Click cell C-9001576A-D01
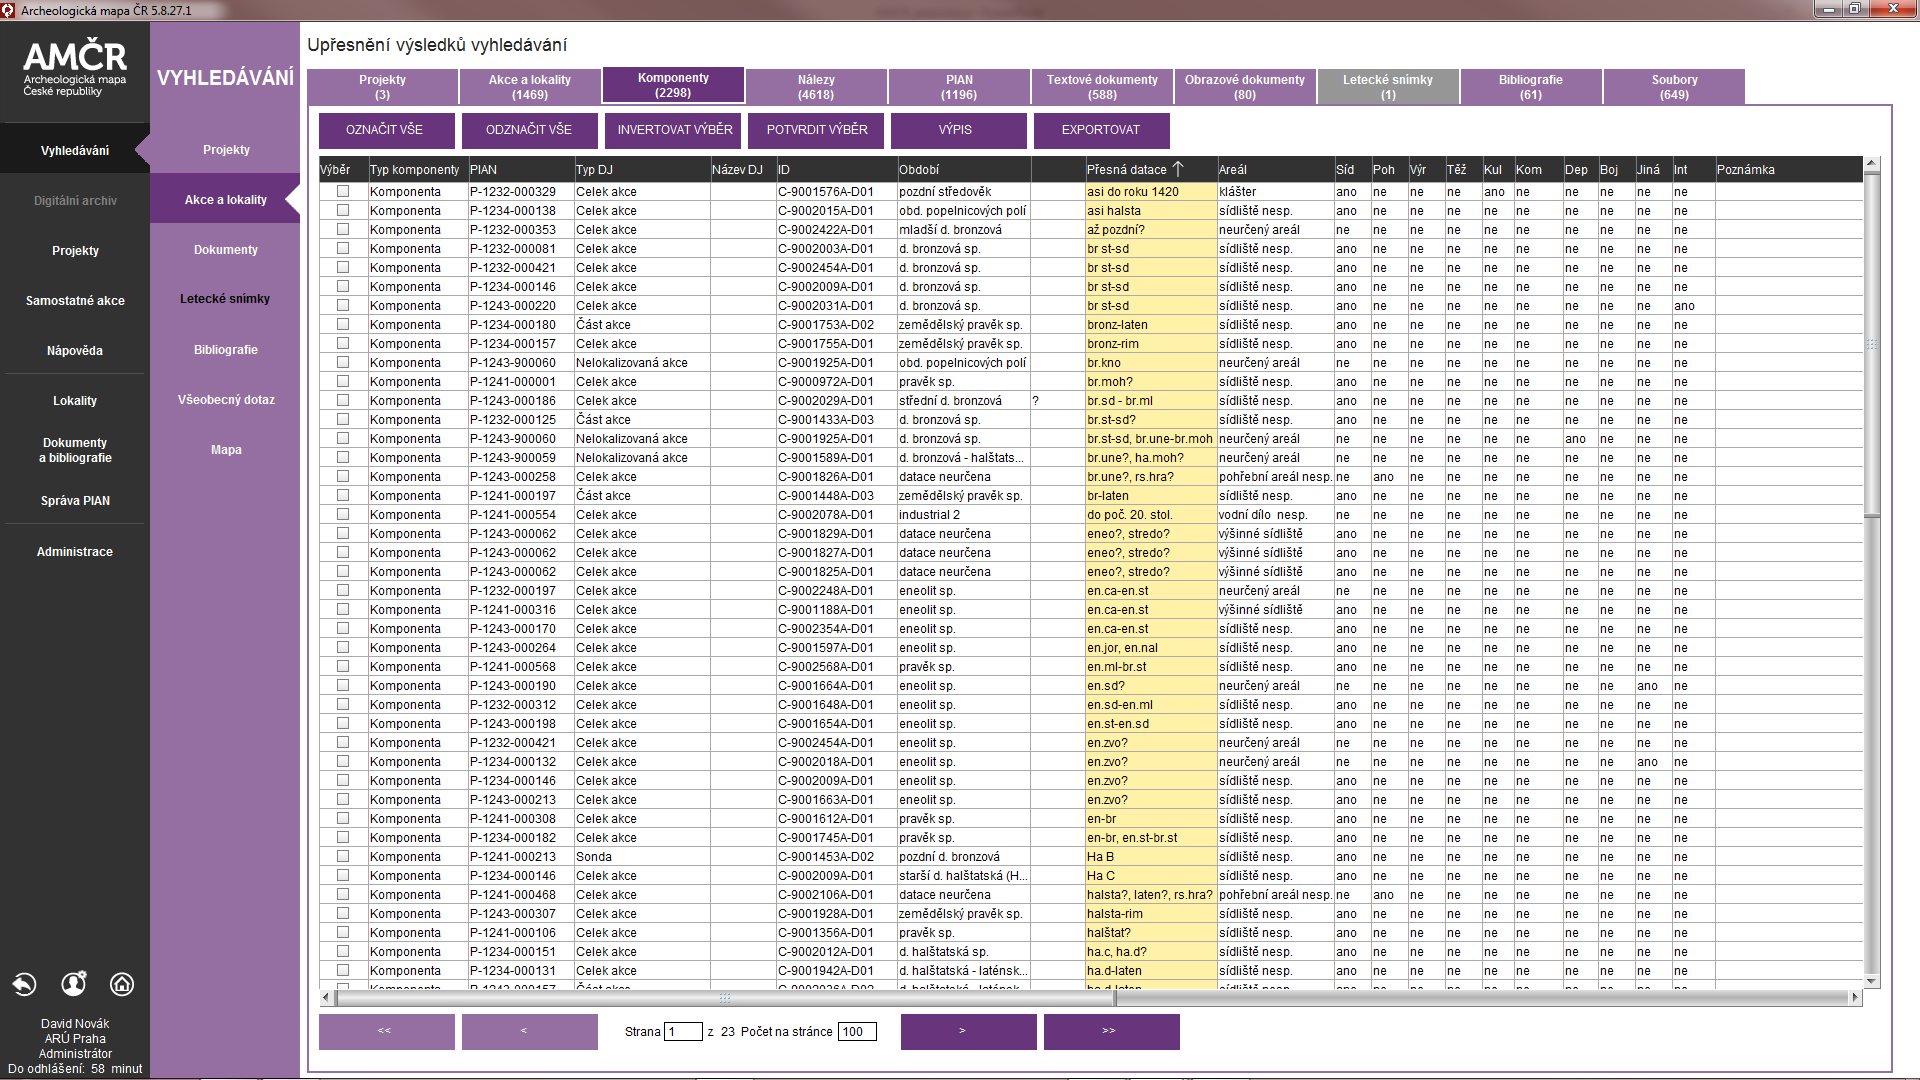1920x1080 pixels. [x=836, y=192]
